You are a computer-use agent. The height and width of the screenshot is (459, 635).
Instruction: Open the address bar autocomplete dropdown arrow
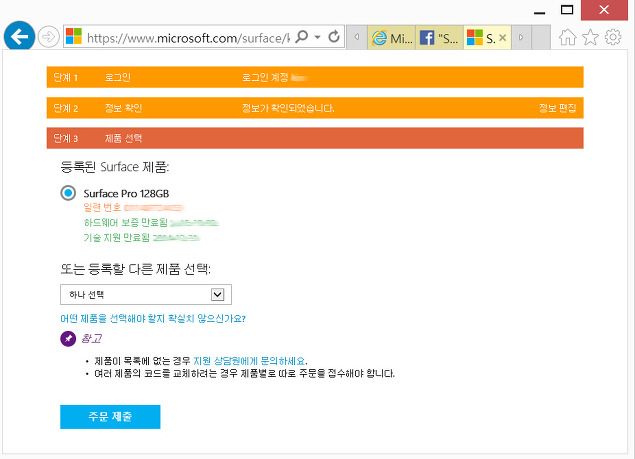[318, 37]
